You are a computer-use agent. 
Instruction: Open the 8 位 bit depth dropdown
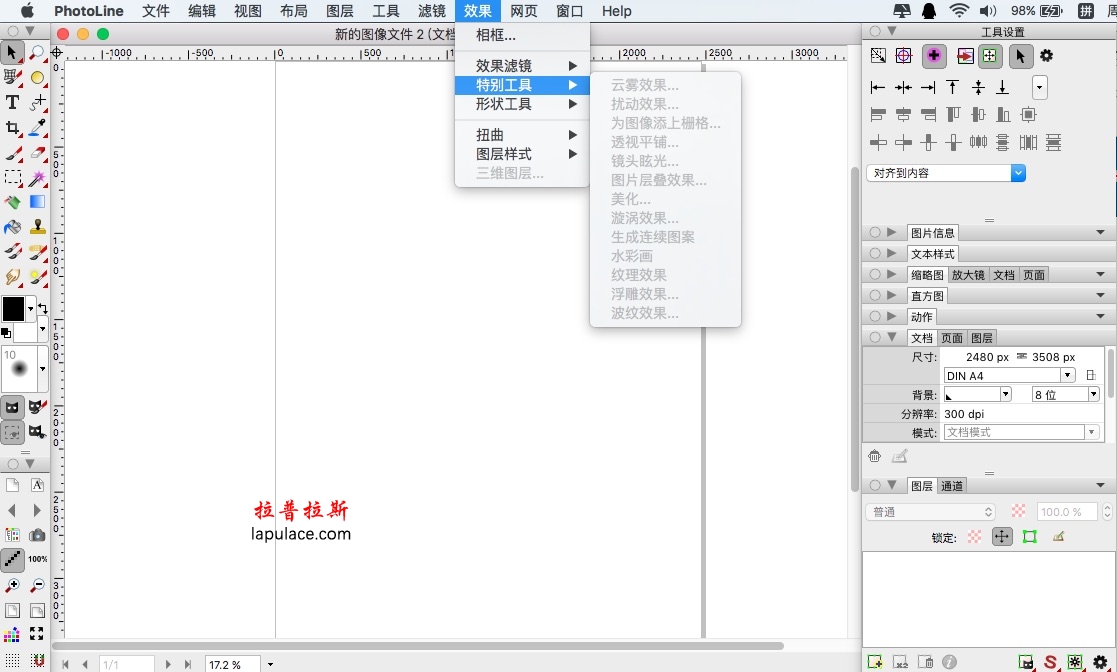tap(1066, 395)
